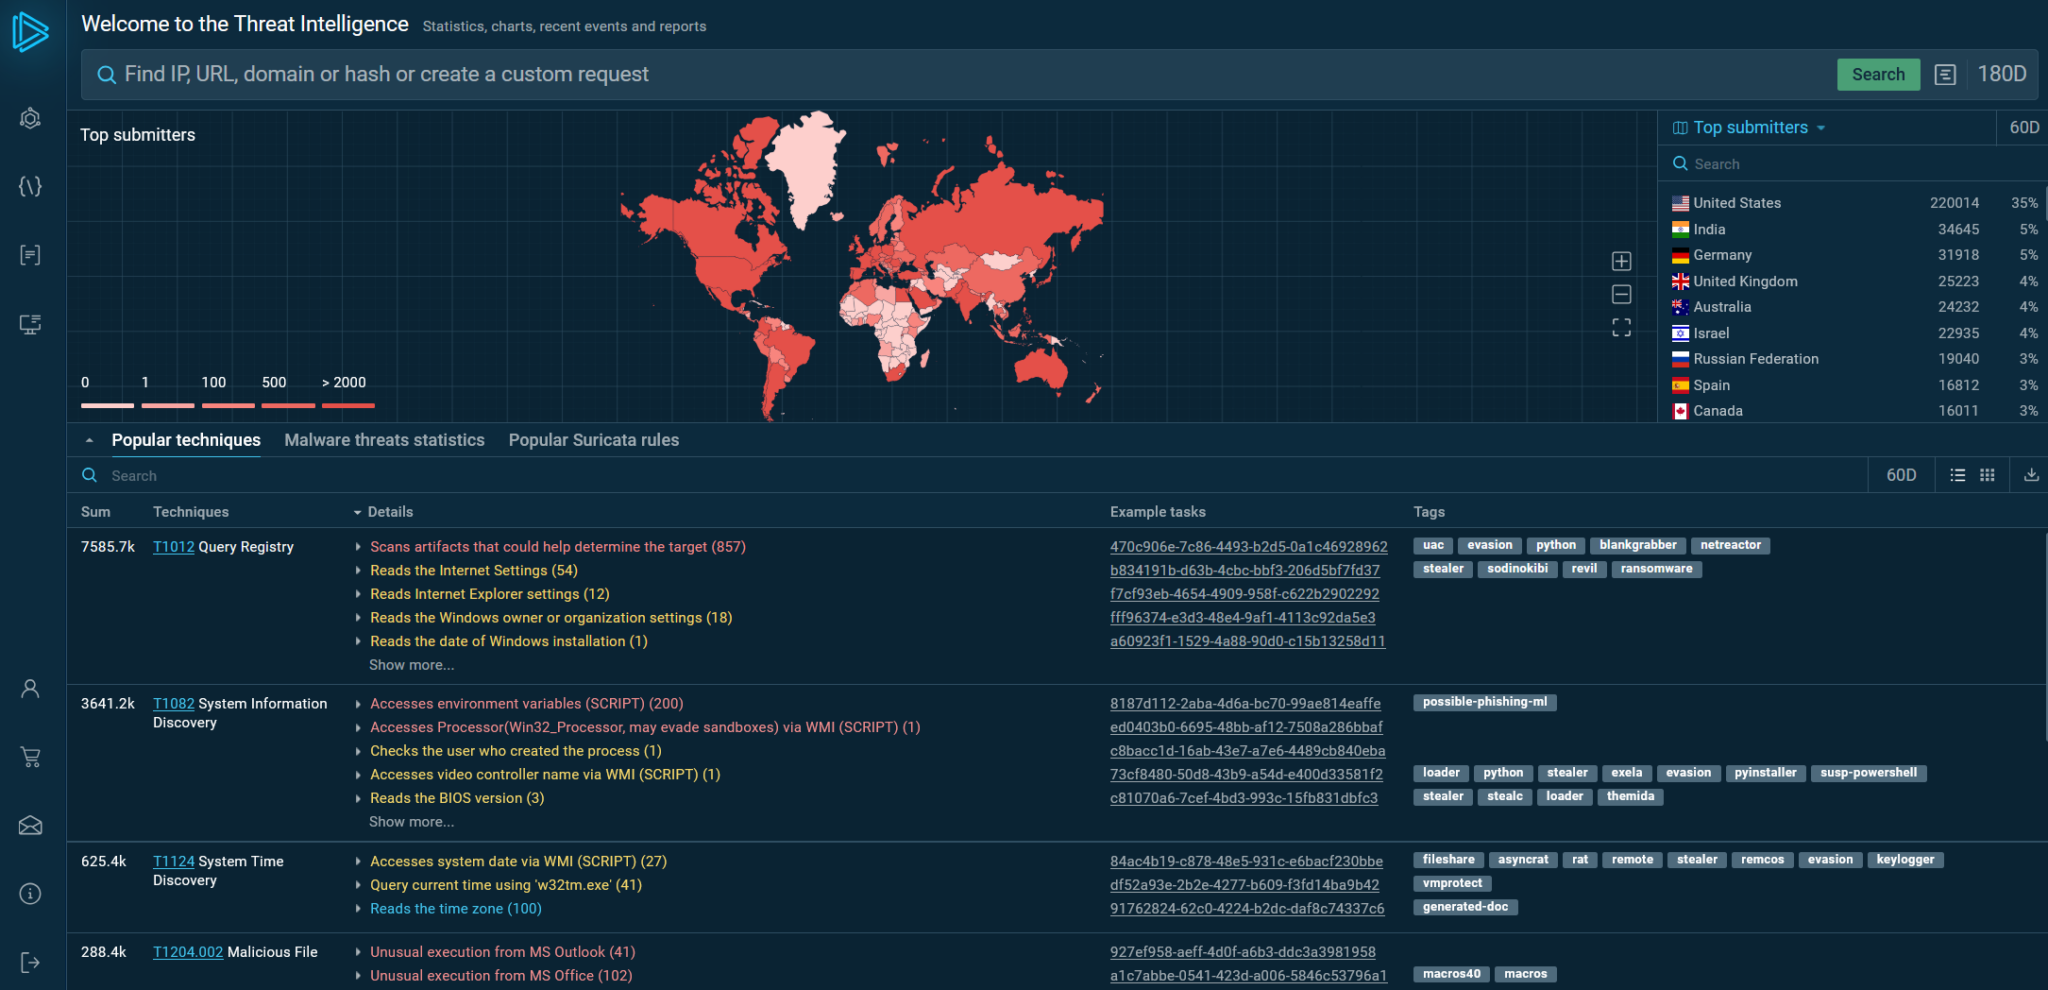Switch to the Malware threats statistics tab
The image size is (2048, 990).
pos(384,440)
